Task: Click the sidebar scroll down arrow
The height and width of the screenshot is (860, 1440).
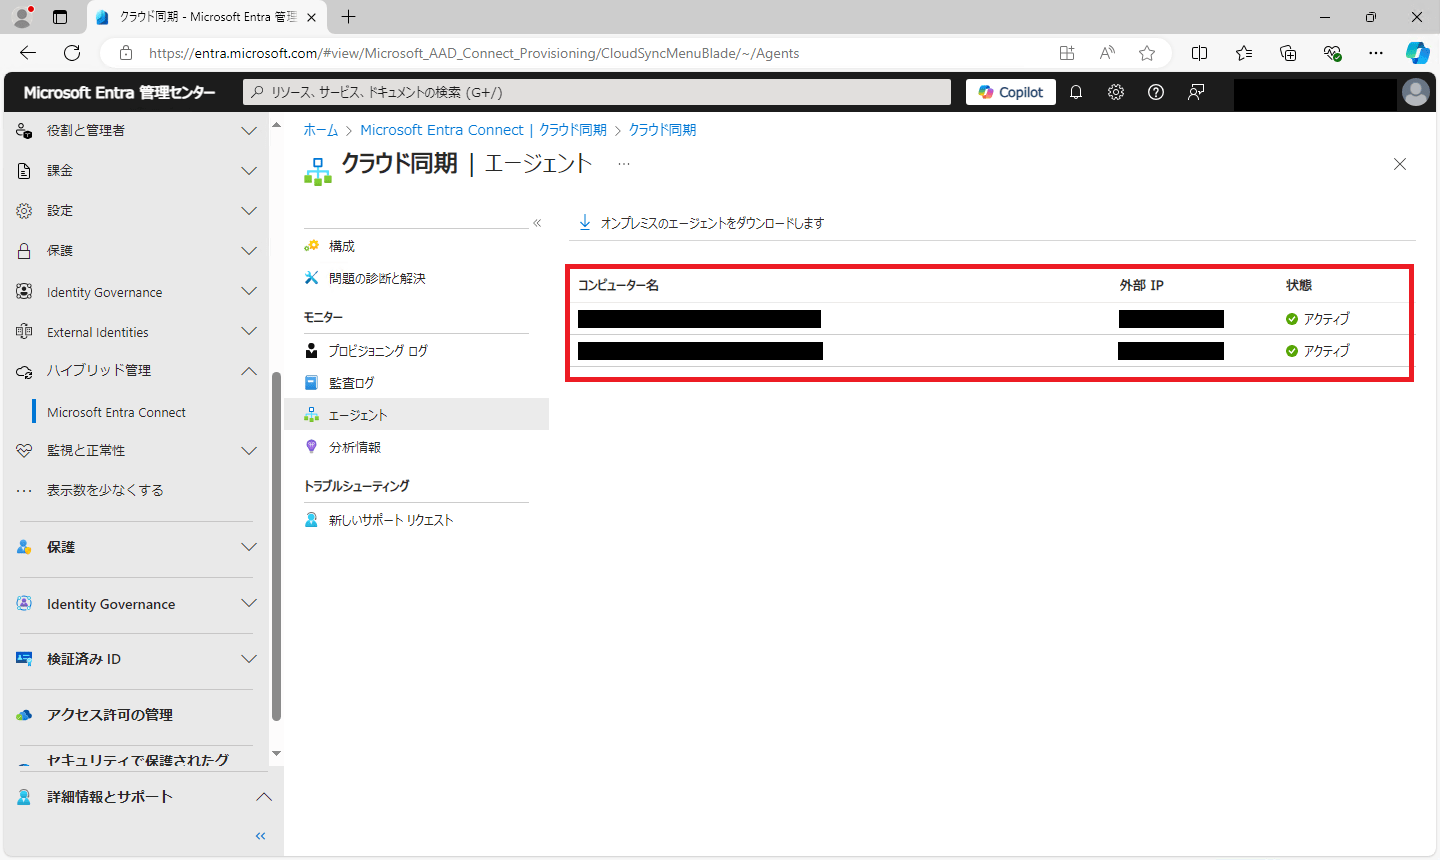Action: click(276, 754)
